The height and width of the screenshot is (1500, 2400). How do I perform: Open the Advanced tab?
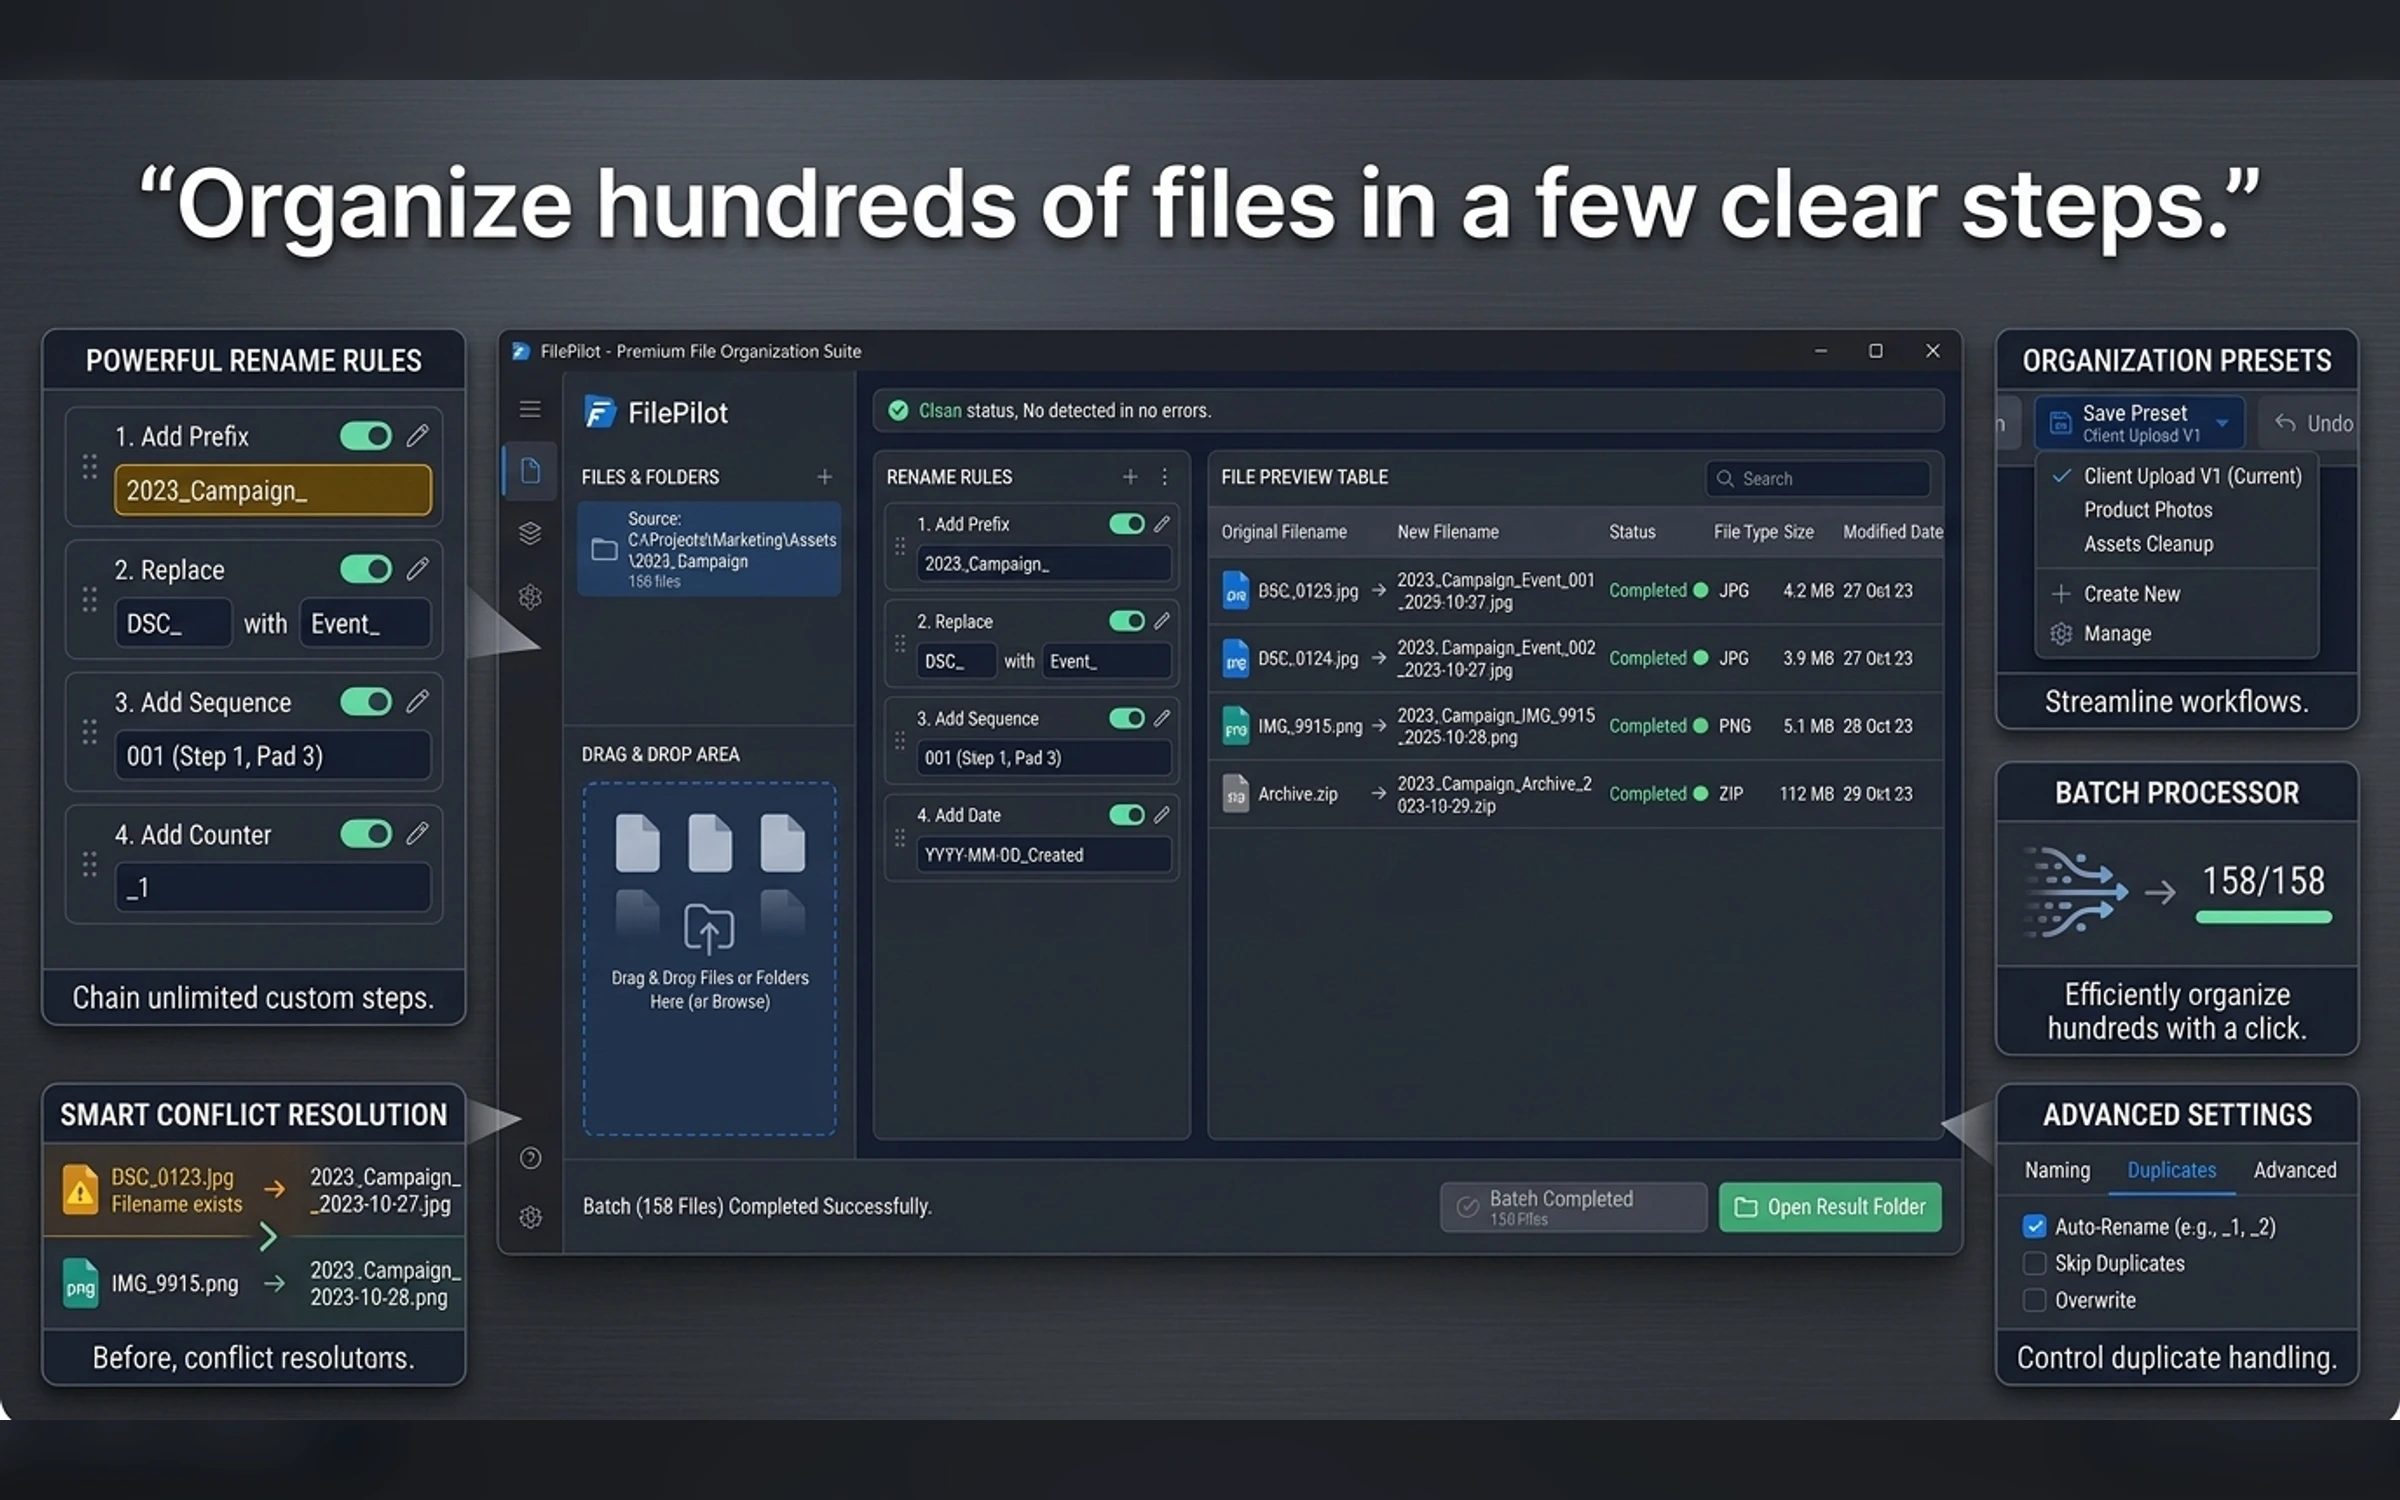click(2295, 1170)
